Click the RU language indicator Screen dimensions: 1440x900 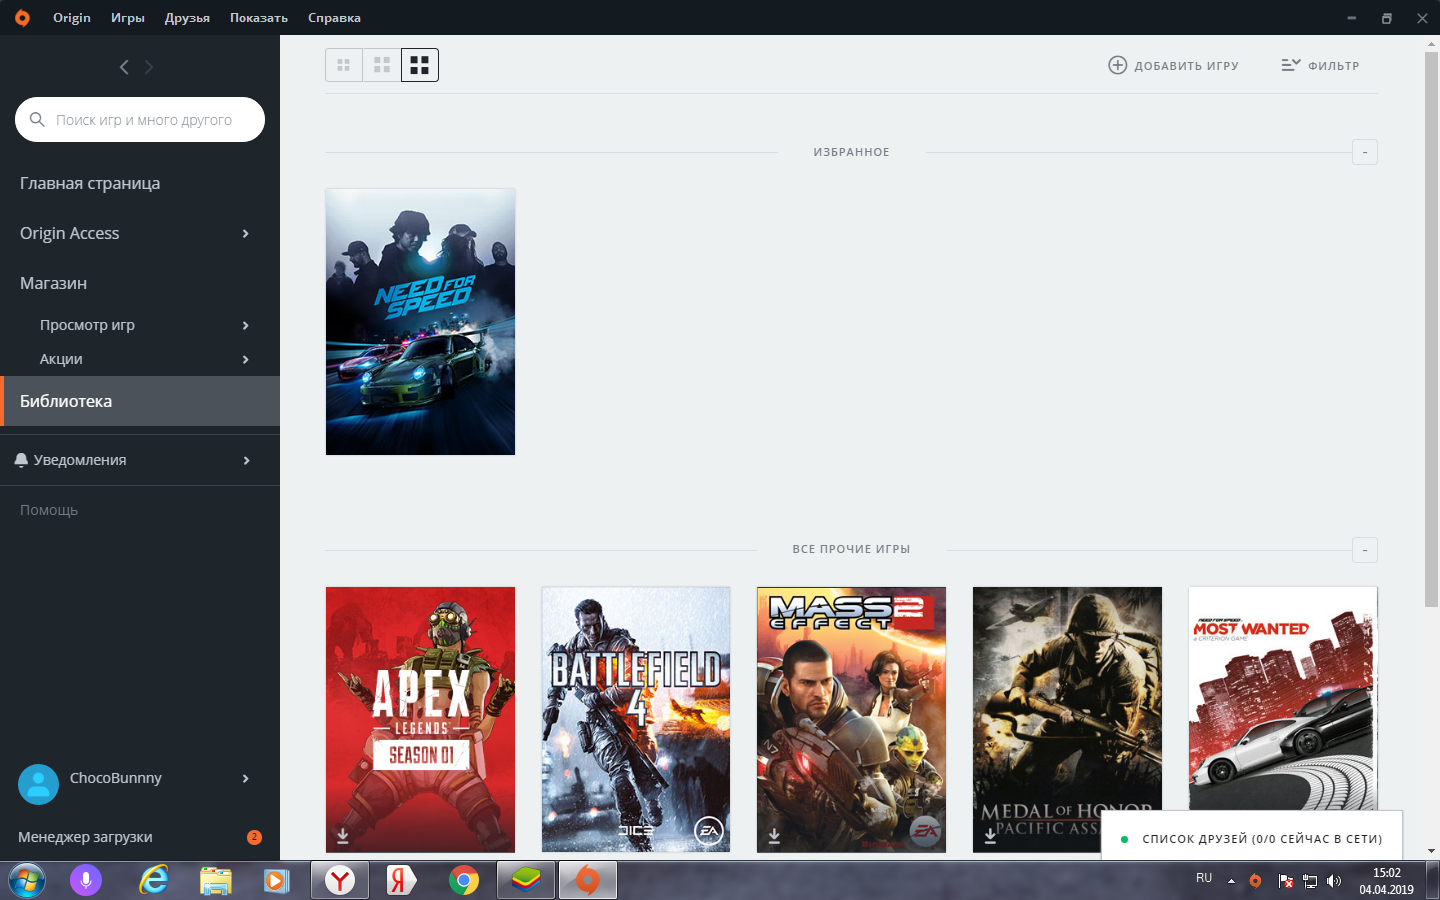click(1204, 878)
